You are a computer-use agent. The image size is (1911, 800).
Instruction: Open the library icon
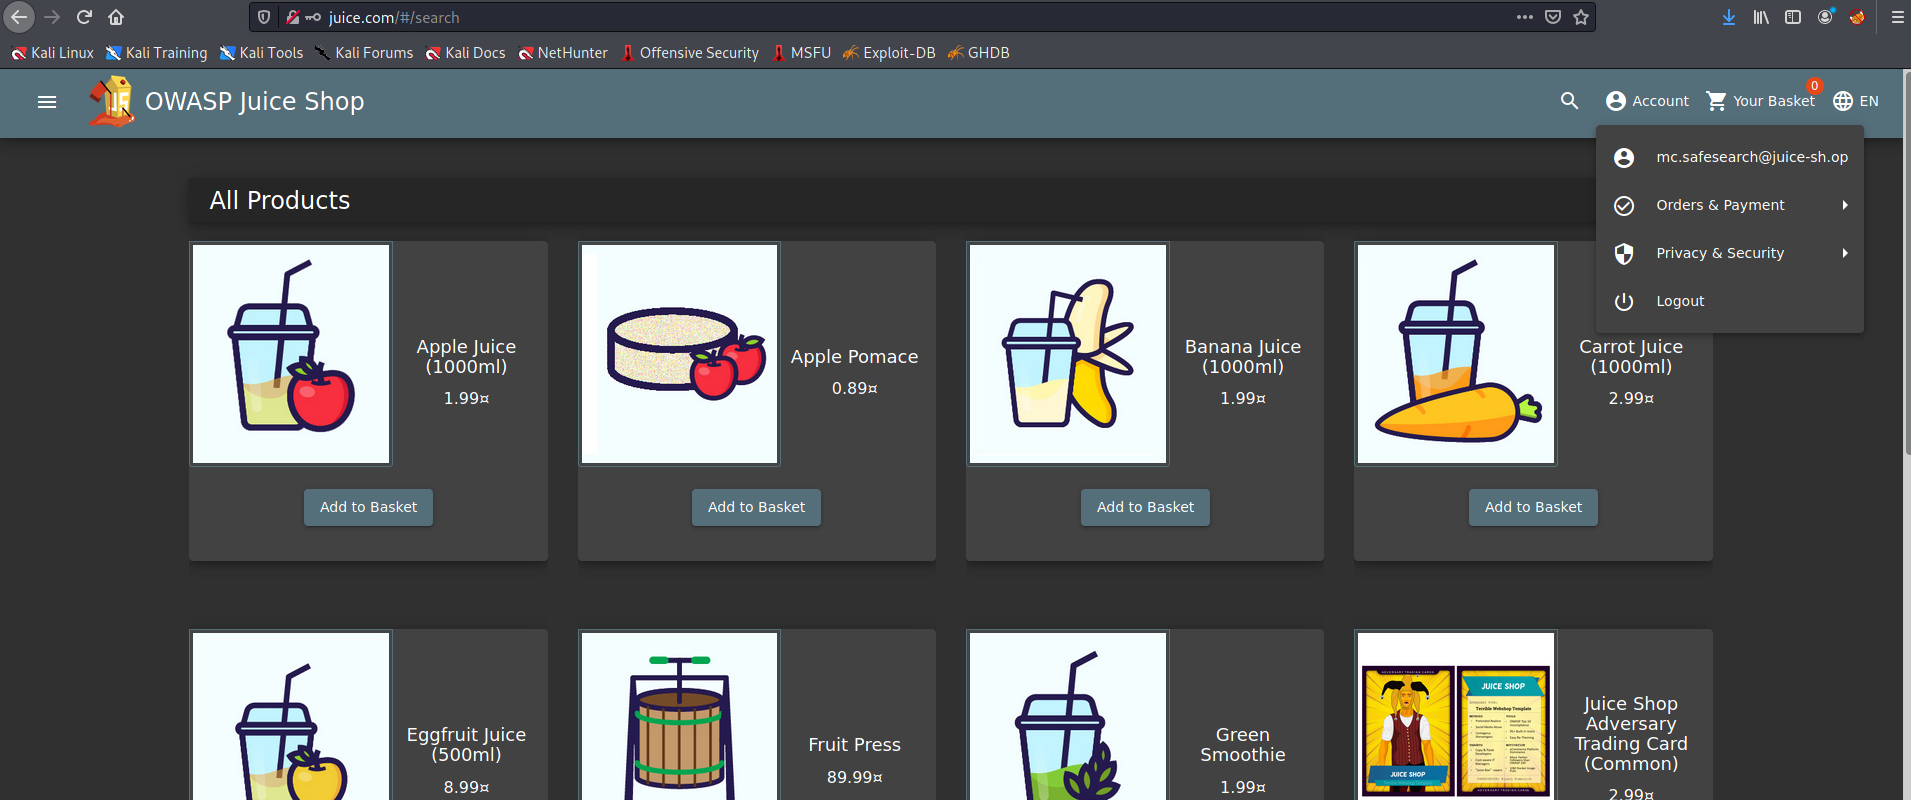(x=1761, y=17)
